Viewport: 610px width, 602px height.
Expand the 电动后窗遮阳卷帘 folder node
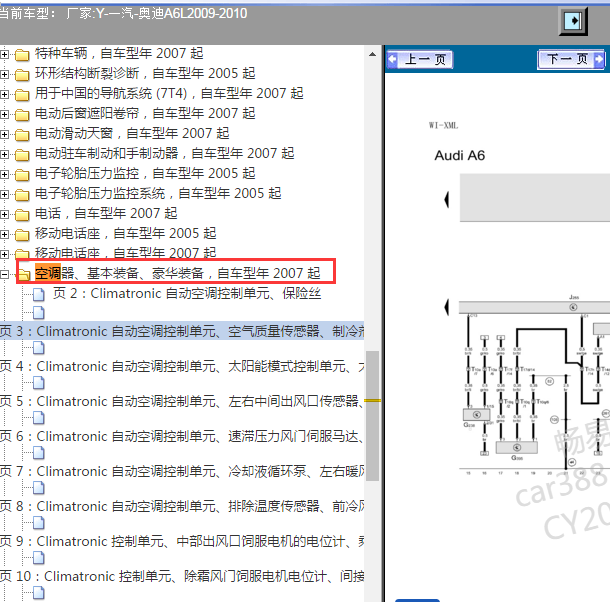point(4,114)
